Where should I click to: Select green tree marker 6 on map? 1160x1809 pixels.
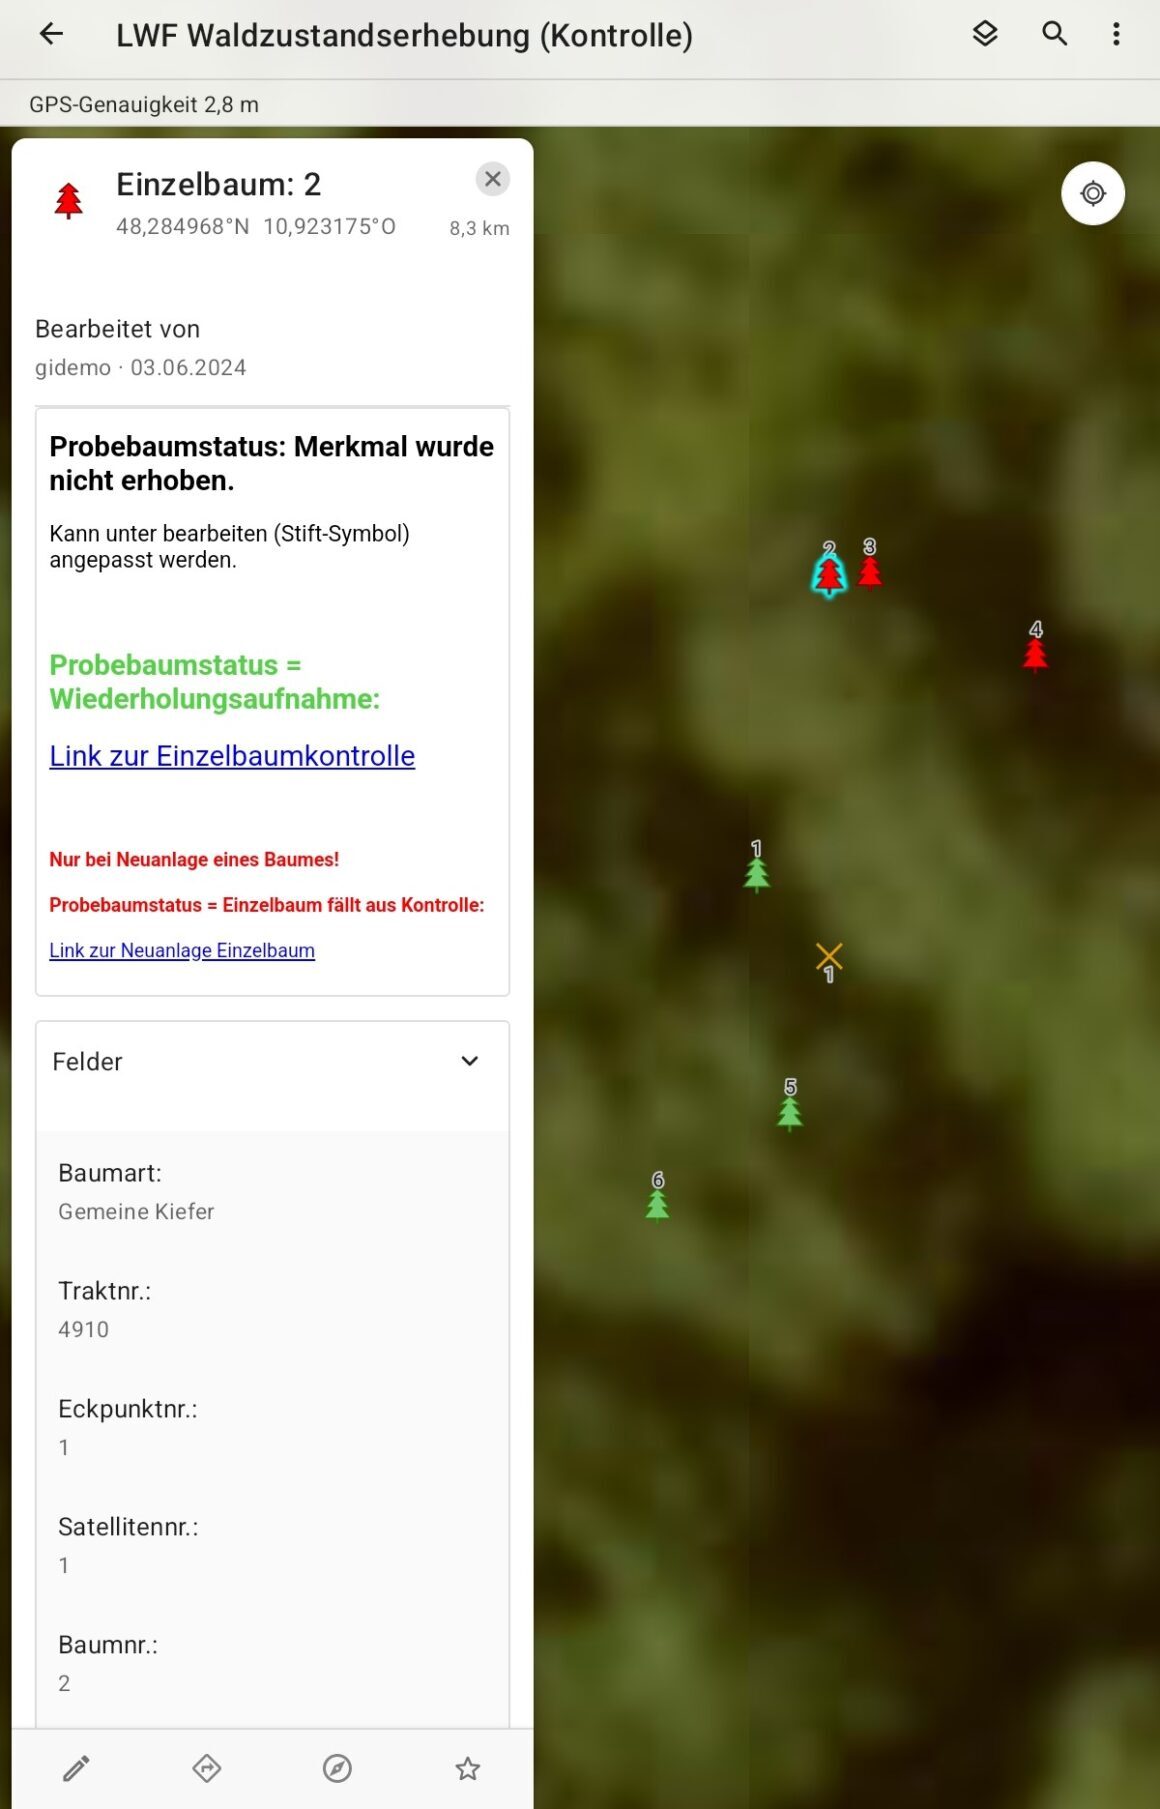pyautogui.click(x=657, y=1204)
